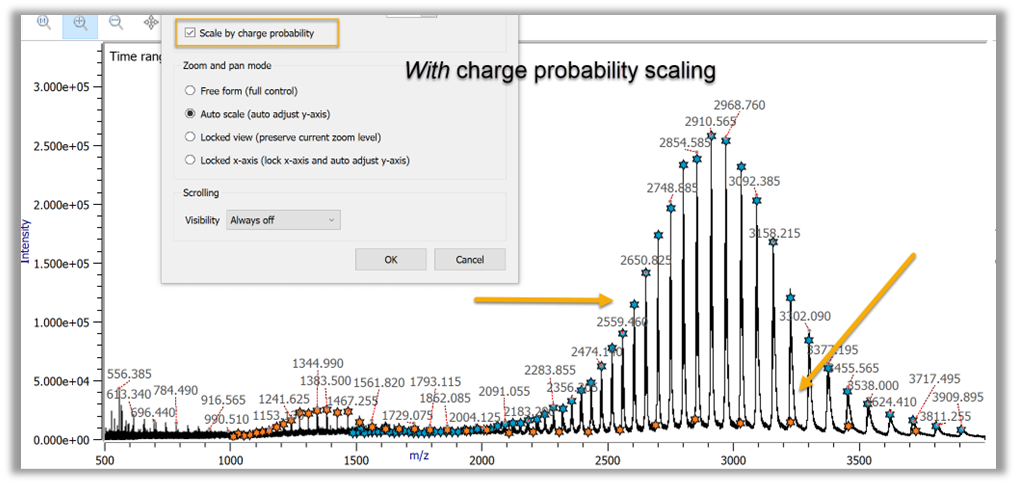Click peak label 1344.990
This screenshot has height=484, width=1017.
point(318,363)
